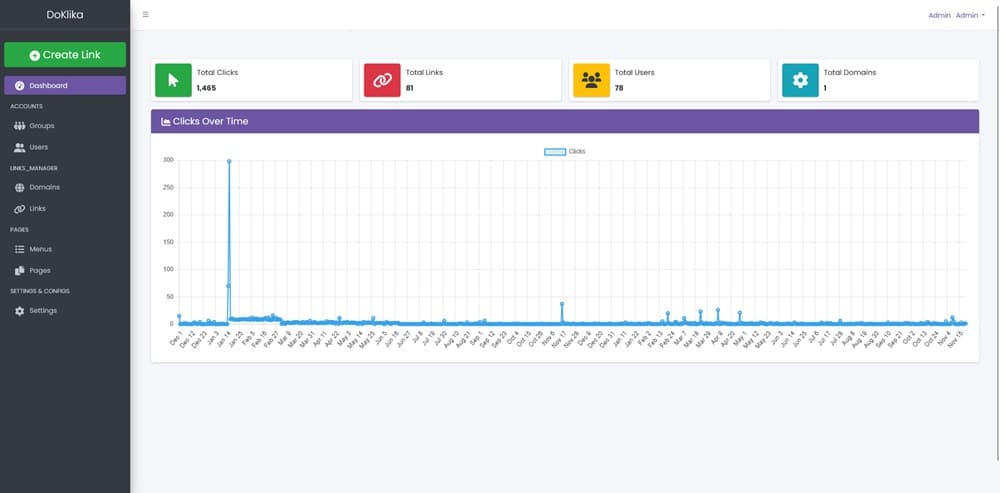Click the teal Total Domains gear icon
Viewport: 1000px width, 493px height.
click(800, 80)
